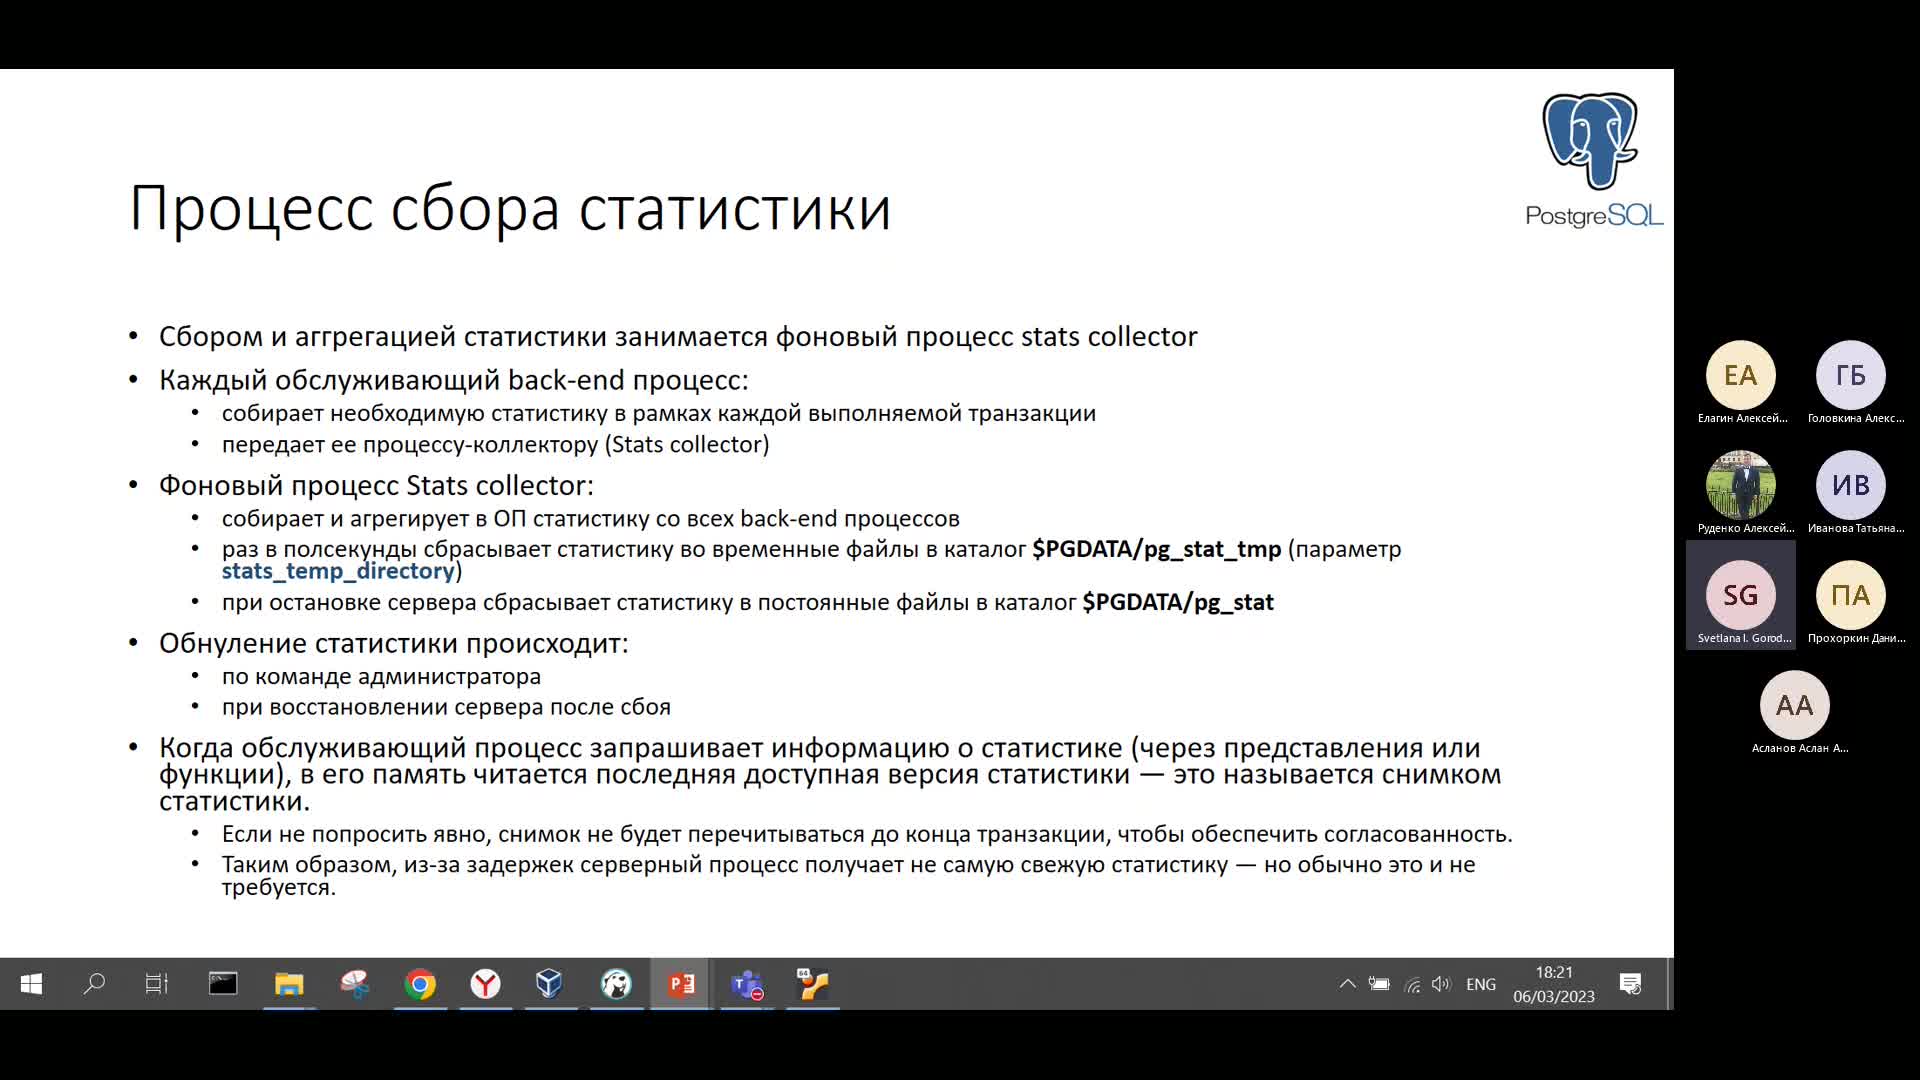
Task: Select participant avatar ГБ Головкина
Action: point(1851,375)
